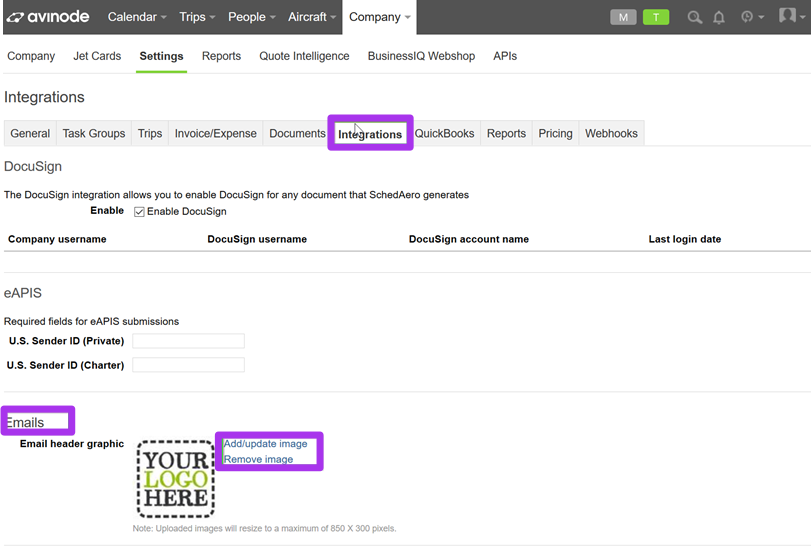Screen dimensions: 811x547
Task: Click the Emails section heading
Action: [x=25, y=422]
